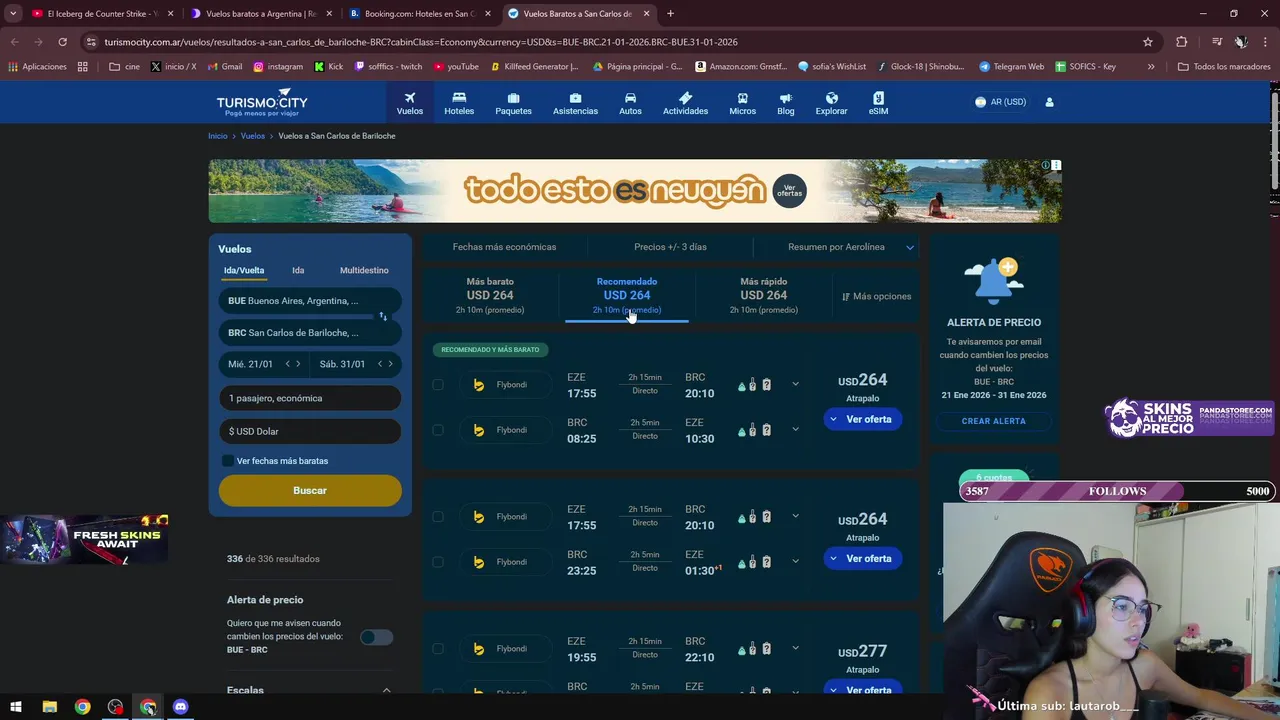Open the Asistencias section
The image size is (1280, 720).
[x=575, y=103]
